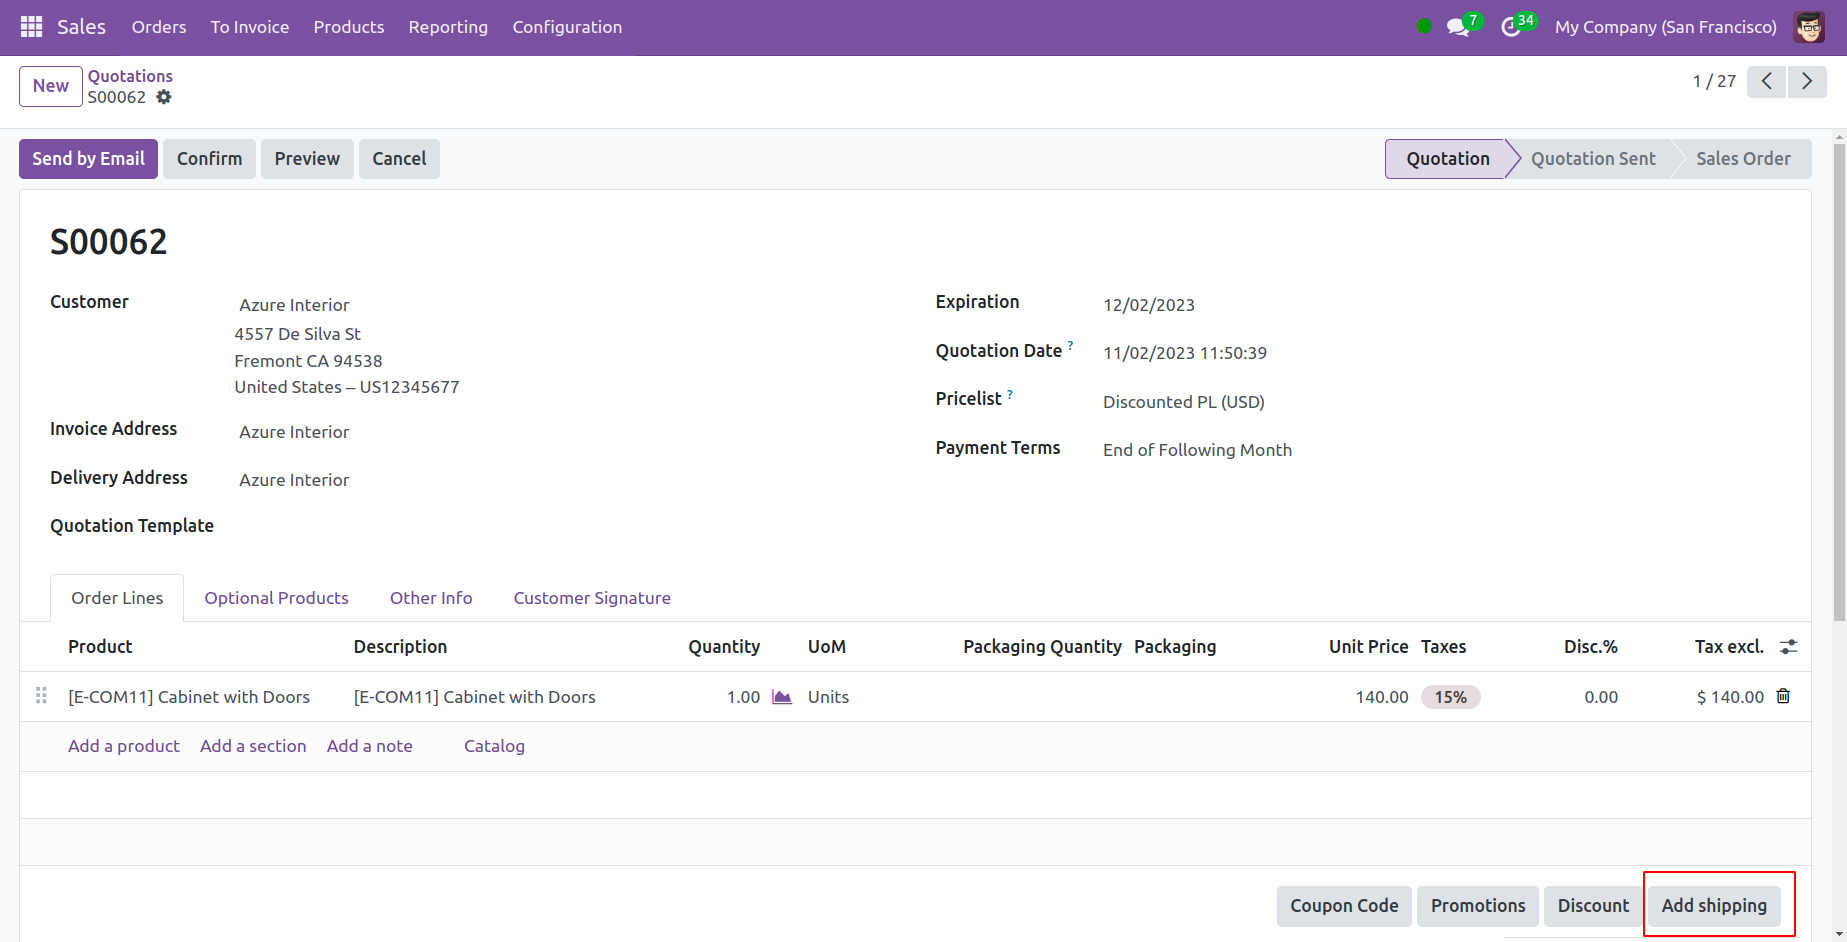The height and width of the screenshot is (942, 1847).
Task: Click the gear icon next to S00062
Action: 164,97
